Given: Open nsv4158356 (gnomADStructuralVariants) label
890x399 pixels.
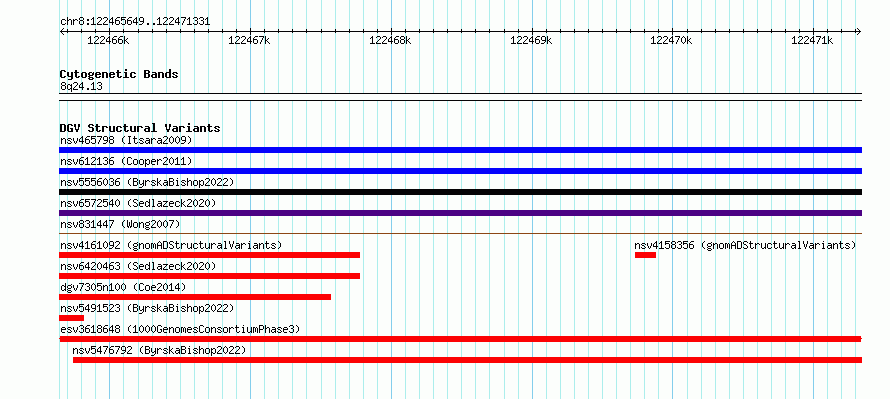Looking at the screenshot, I should coord(745,245).
